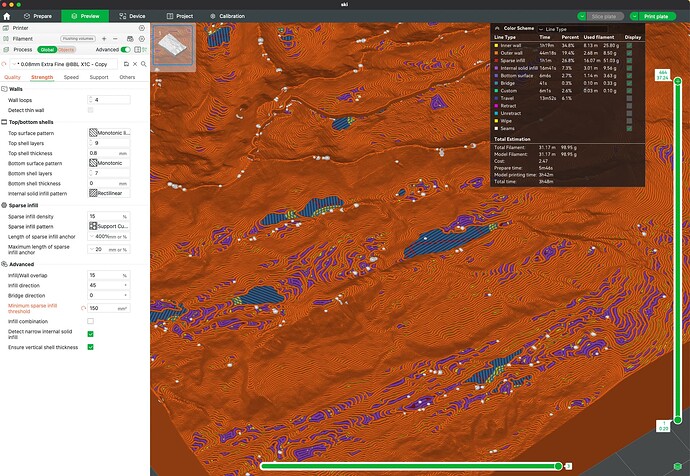Reset Minimum sparse infill threshold value

[83, 308]
